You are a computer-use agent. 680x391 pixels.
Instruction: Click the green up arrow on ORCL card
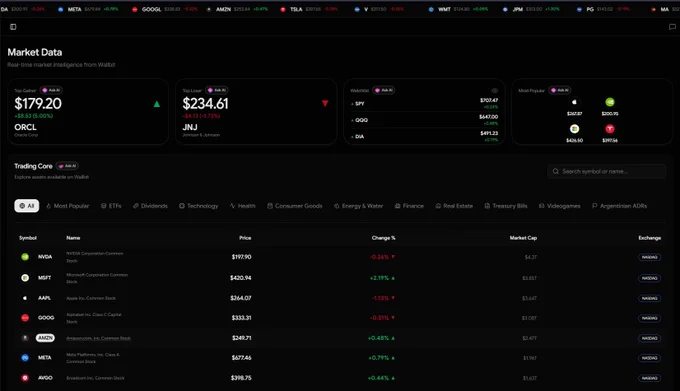coord(157,104)
